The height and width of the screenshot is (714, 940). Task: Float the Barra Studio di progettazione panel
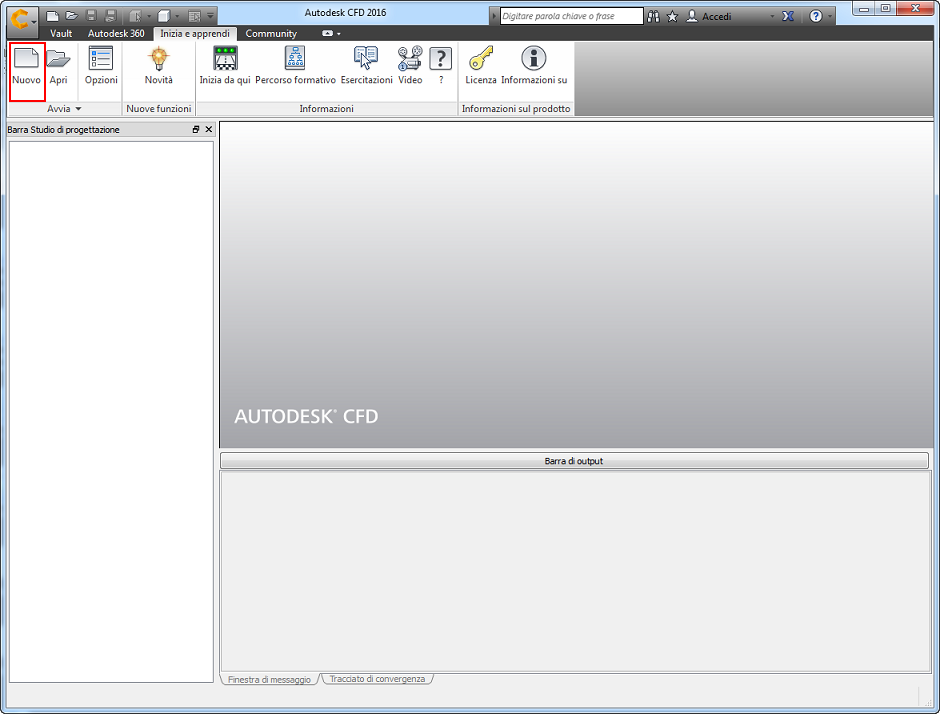pos(195,129)
